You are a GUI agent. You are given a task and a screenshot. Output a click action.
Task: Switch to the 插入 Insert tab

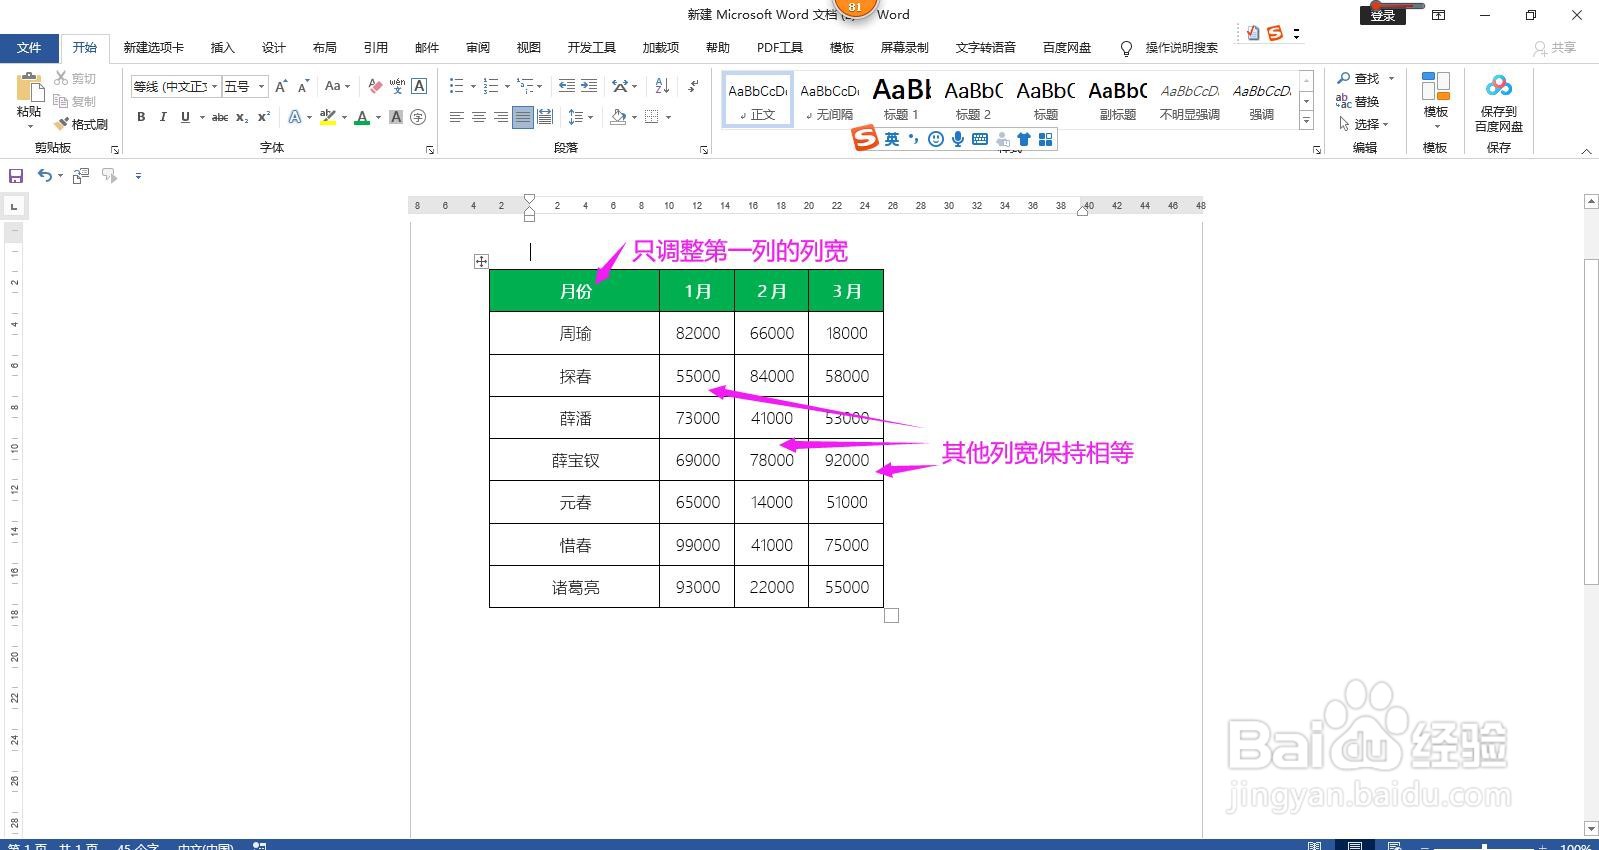pos(222,47)
